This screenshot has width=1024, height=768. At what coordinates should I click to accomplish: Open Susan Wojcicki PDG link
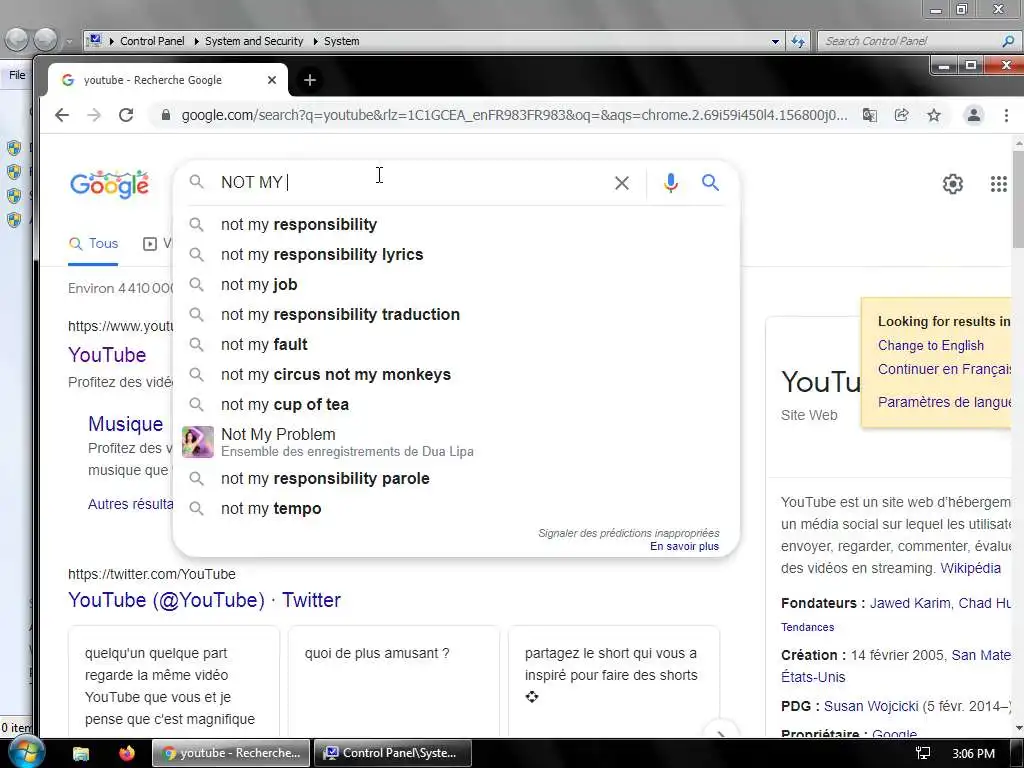coord(871,706)
